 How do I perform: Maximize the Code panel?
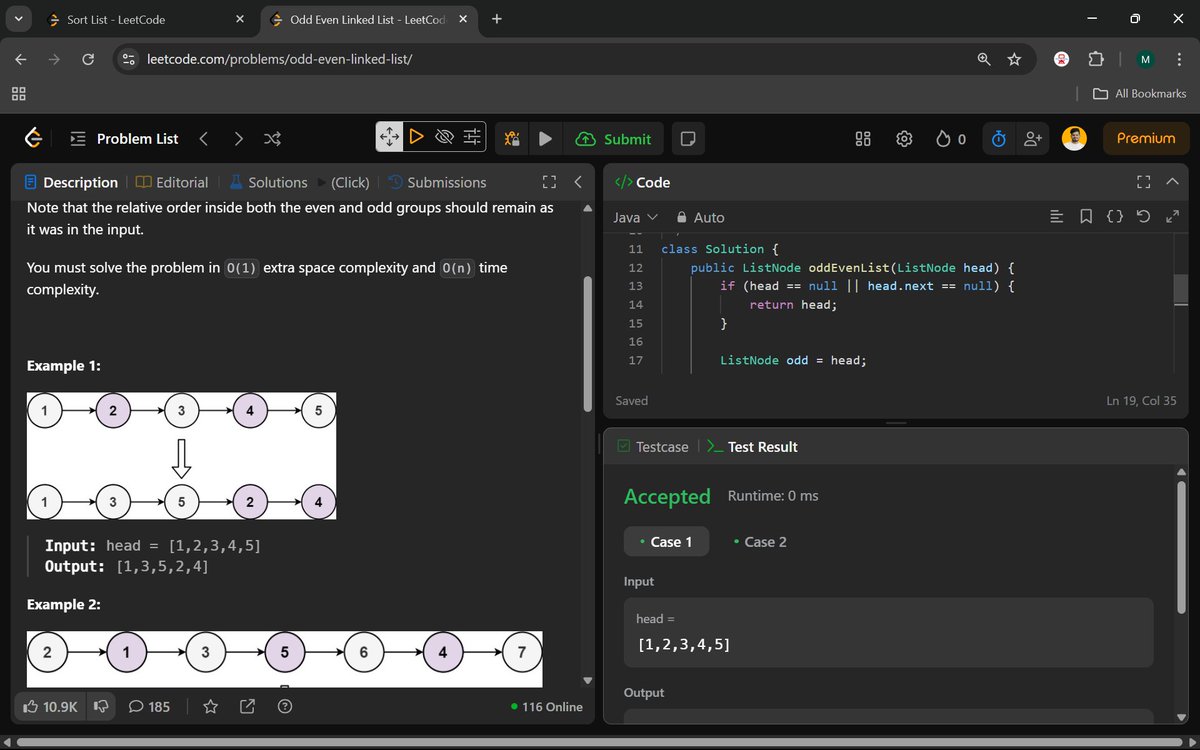click(x=1144, y=182)
